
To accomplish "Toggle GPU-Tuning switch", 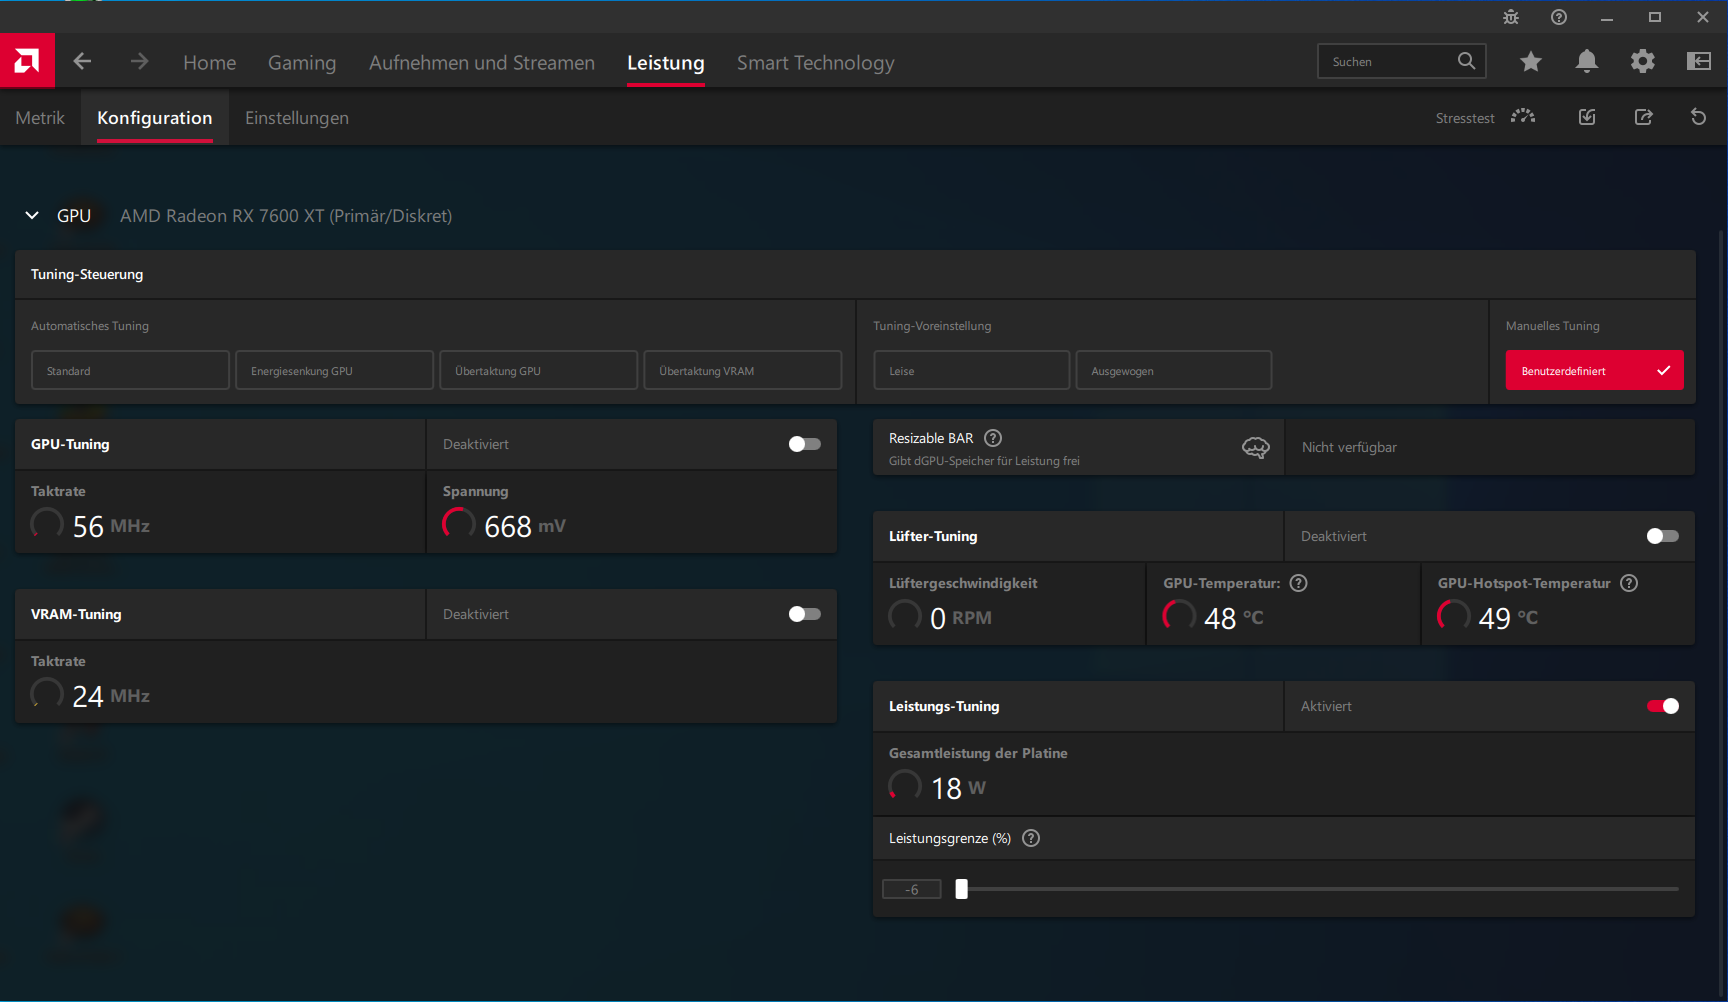I will [804, 444].
